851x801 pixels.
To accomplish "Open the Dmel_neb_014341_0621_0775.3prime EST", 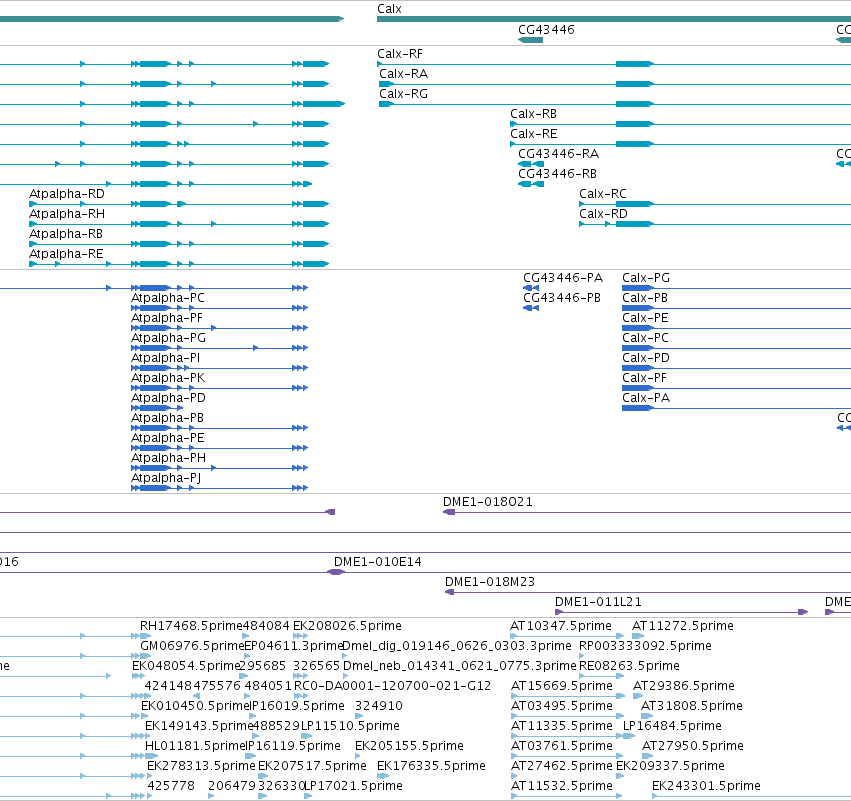I will click(460, 666).
